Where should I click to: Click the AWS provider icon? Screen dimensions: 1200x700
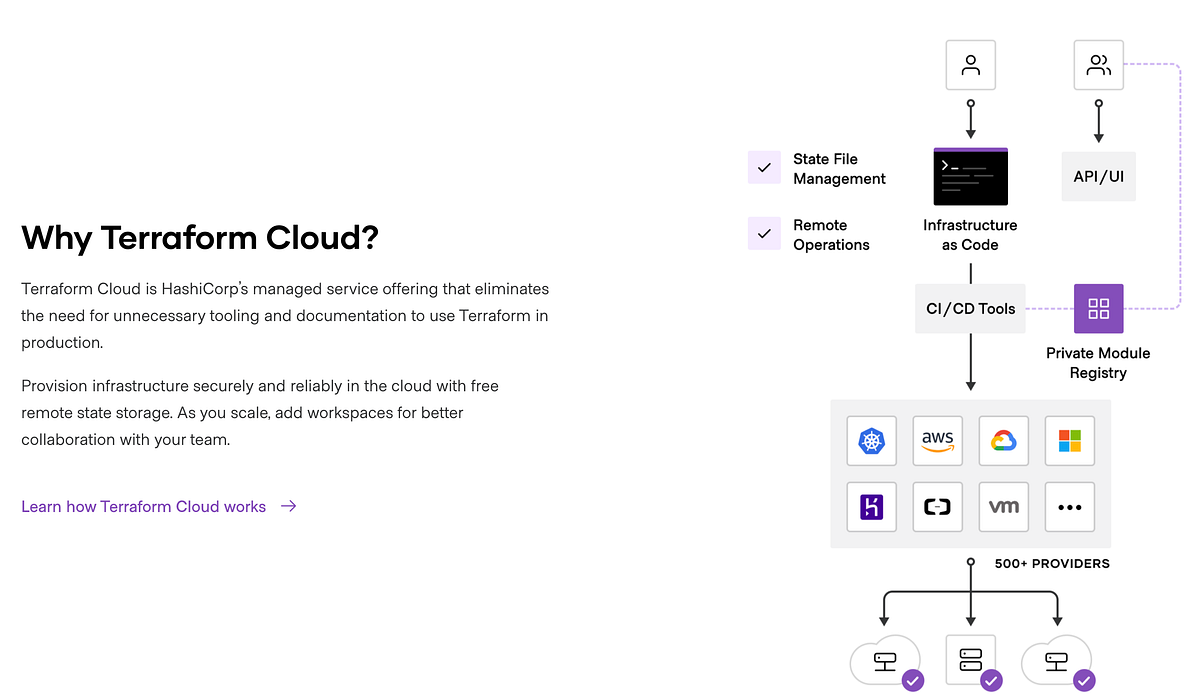click(937, 441)
